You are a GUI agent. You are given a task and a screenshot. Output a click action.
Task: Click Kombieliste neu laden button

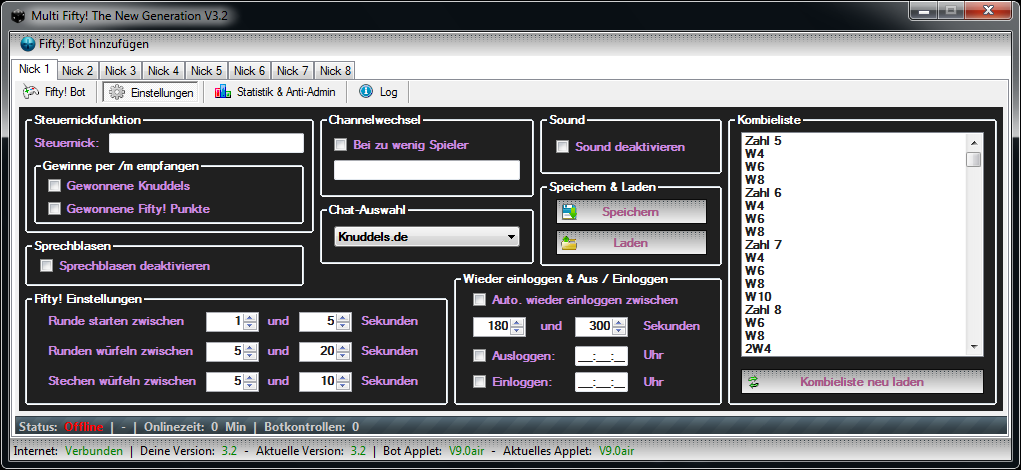coord(862,382)
